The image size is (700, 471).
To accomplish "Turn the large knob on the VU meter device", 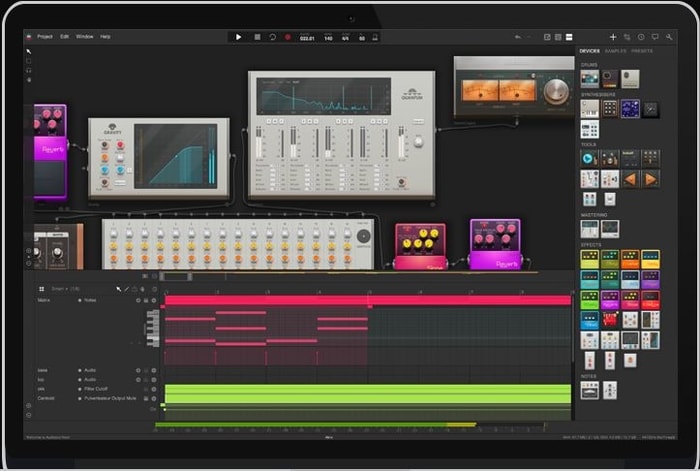I will tap(556, 92).
